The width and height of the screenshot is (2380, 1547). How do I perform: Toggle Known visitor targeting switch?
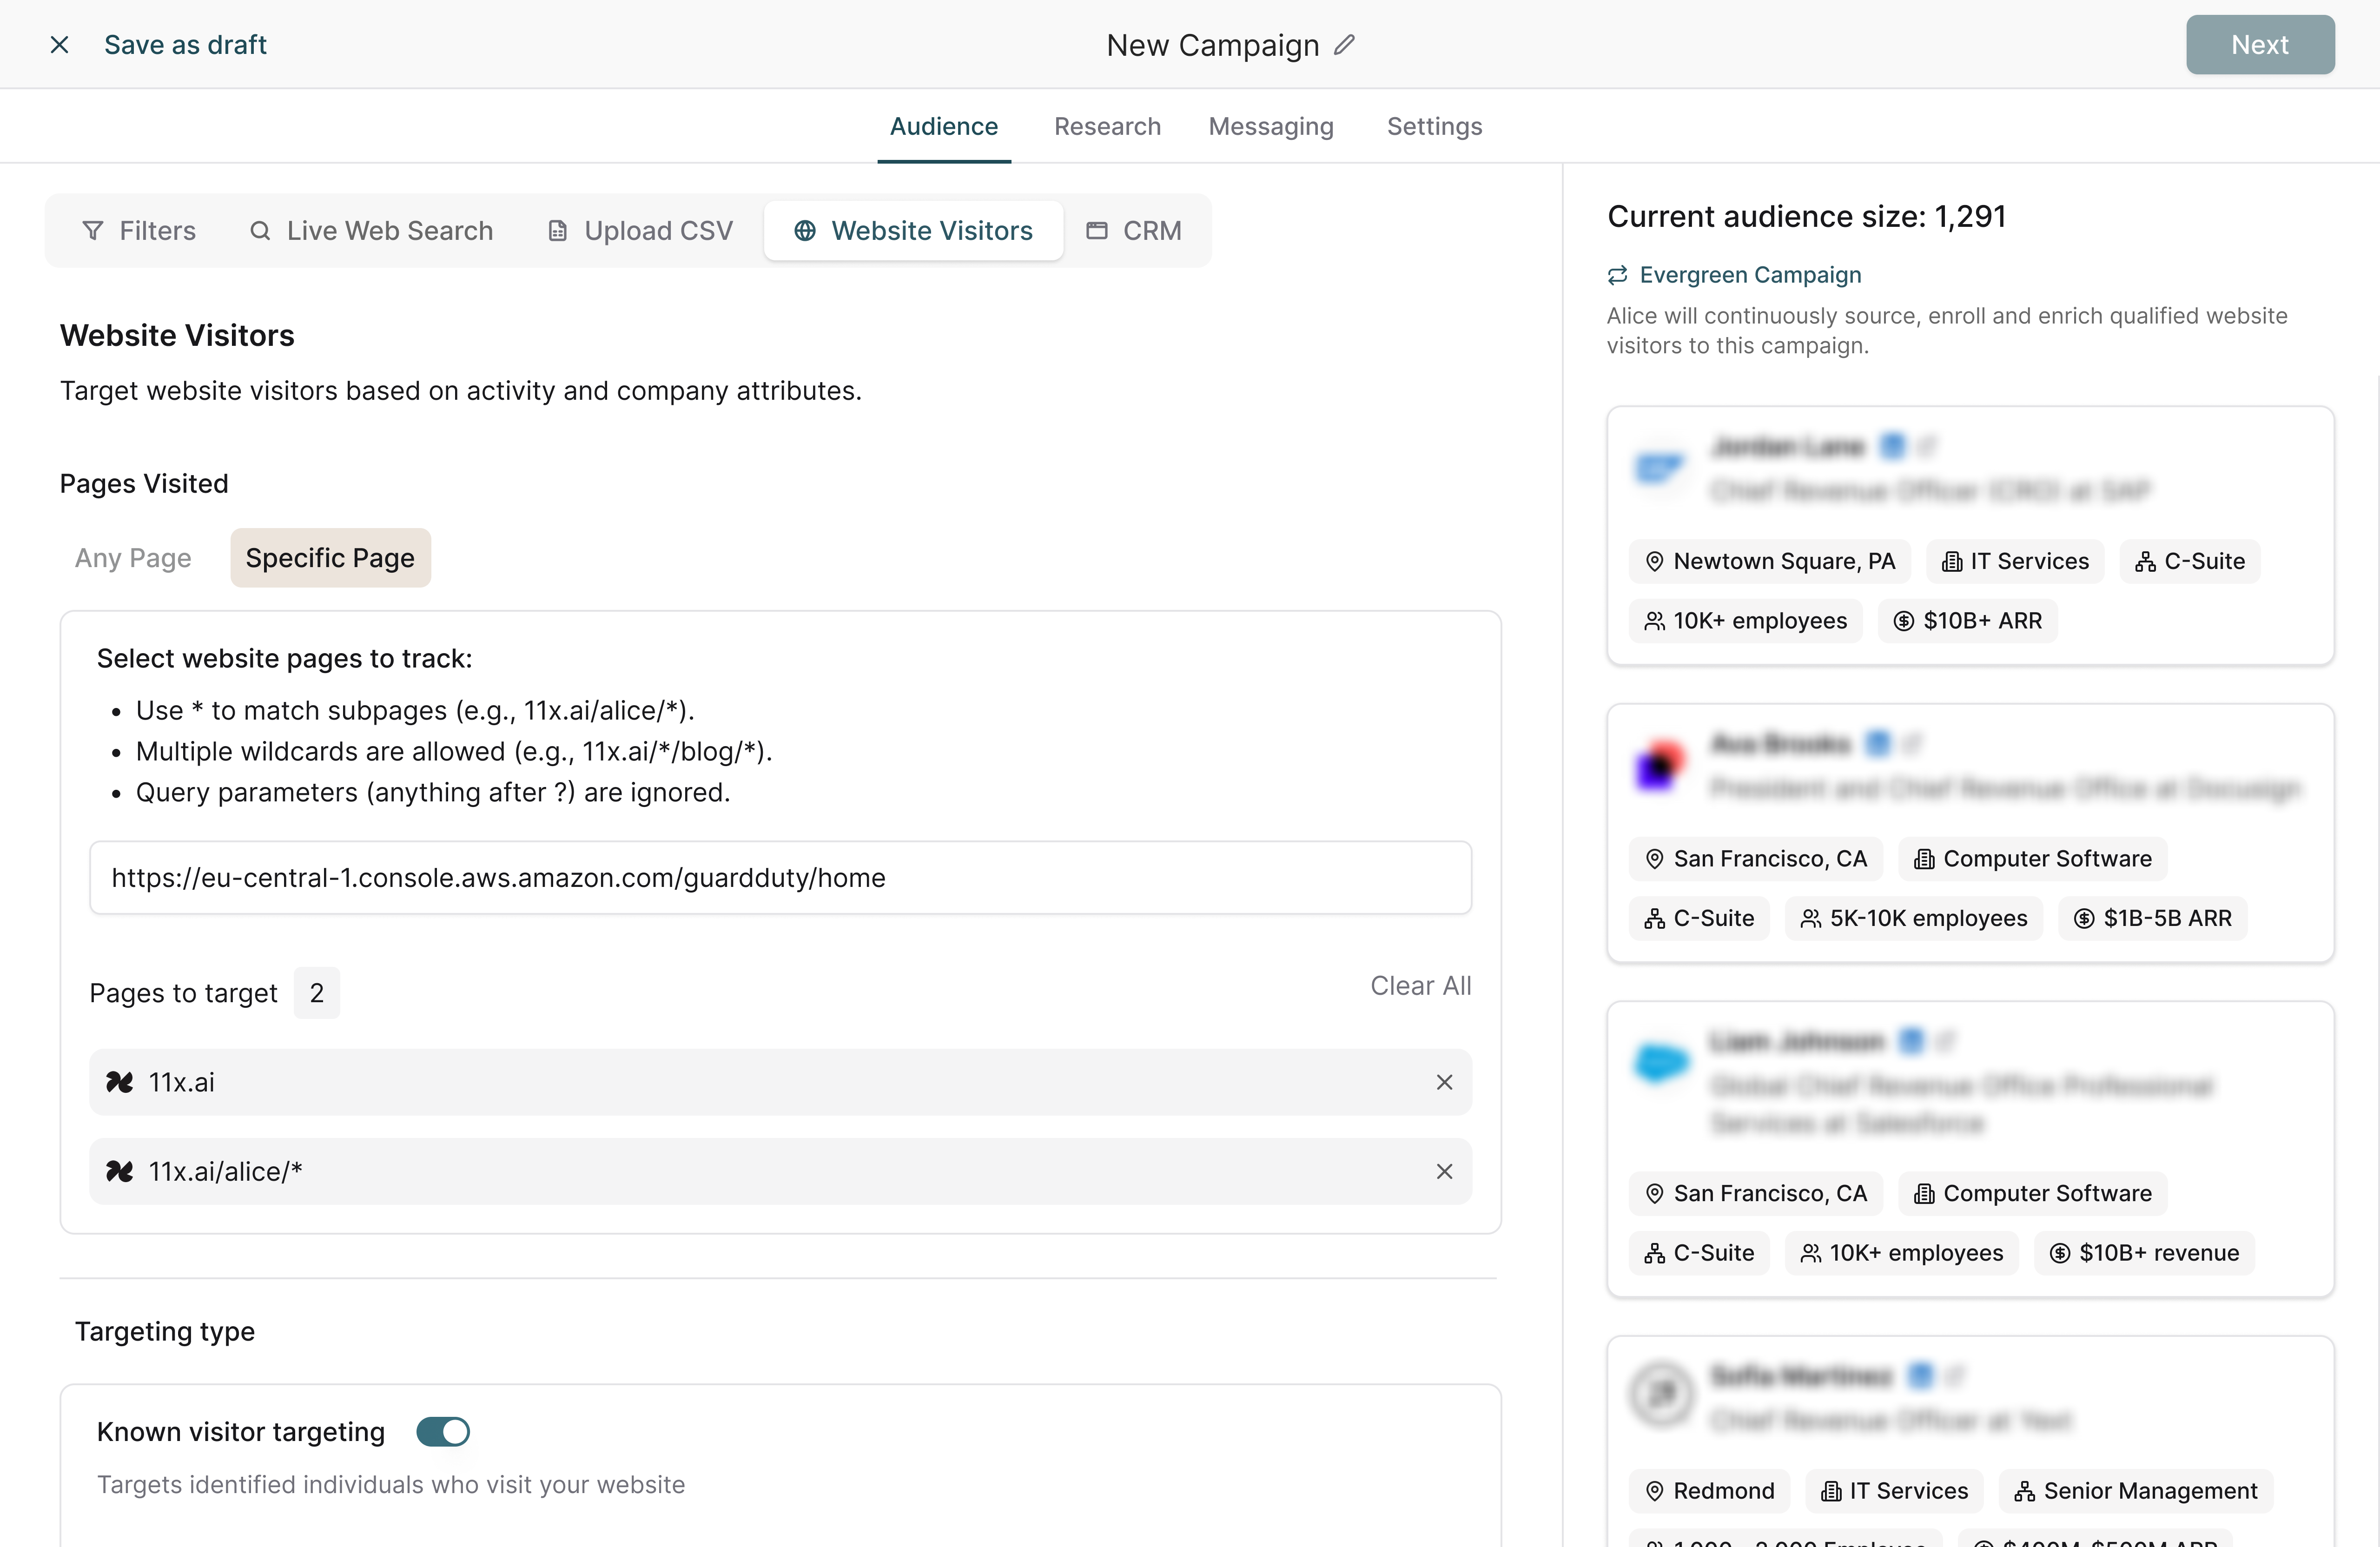[x=443, y=1432]
